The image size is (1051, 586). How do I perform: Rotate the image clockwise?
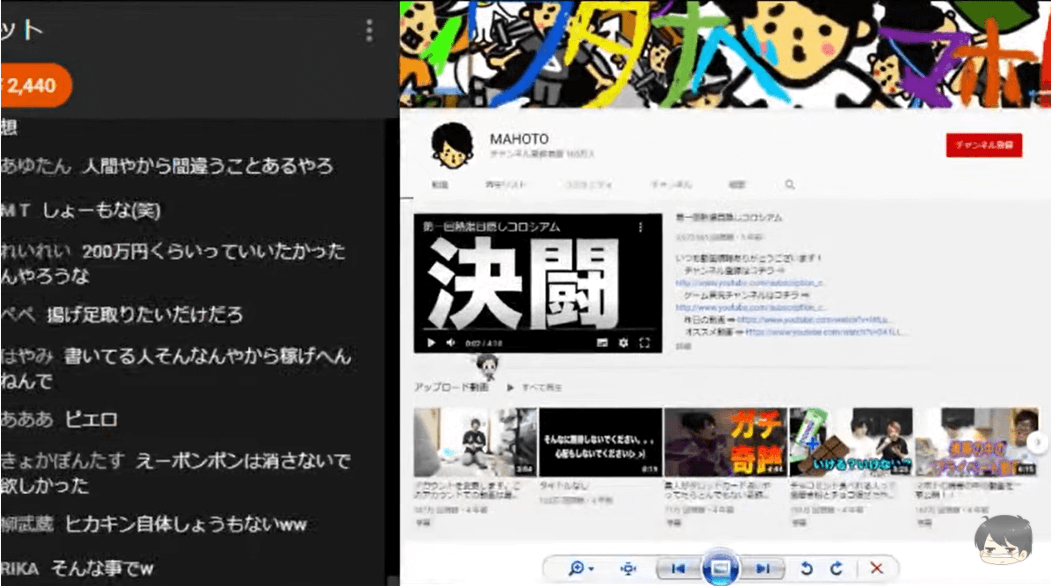pos(837,568)
